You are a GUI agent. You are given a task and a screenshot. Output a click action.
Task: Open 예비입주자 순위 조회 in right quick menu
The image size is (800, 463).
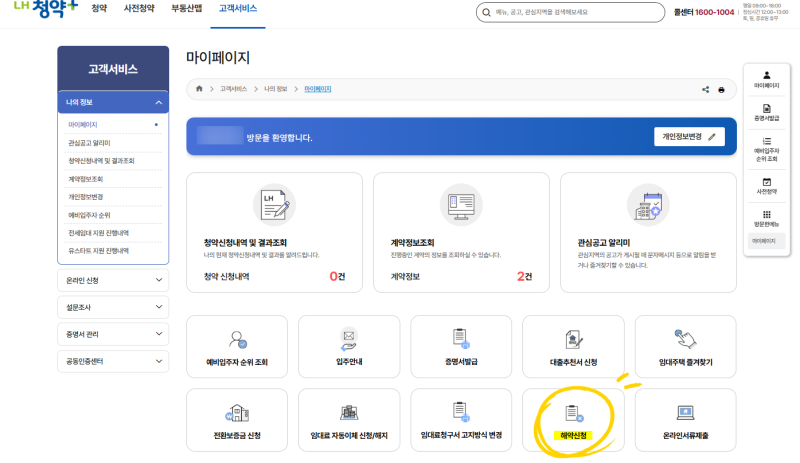click(766, 150)
